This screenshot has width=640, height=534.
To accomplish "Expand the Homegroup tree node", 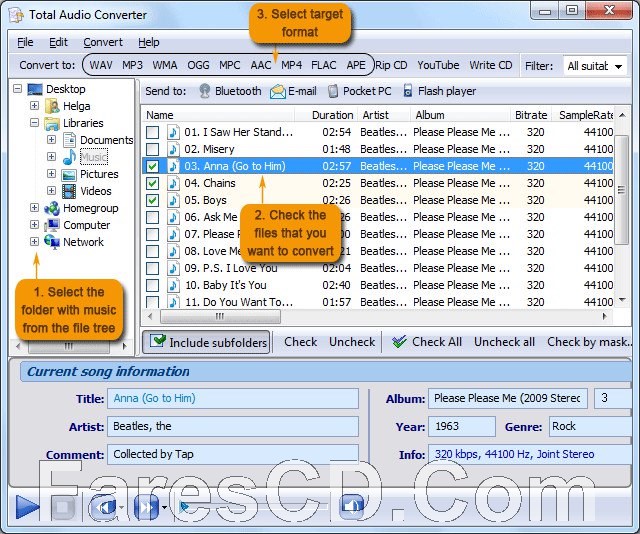I will (x=34, y=207).
